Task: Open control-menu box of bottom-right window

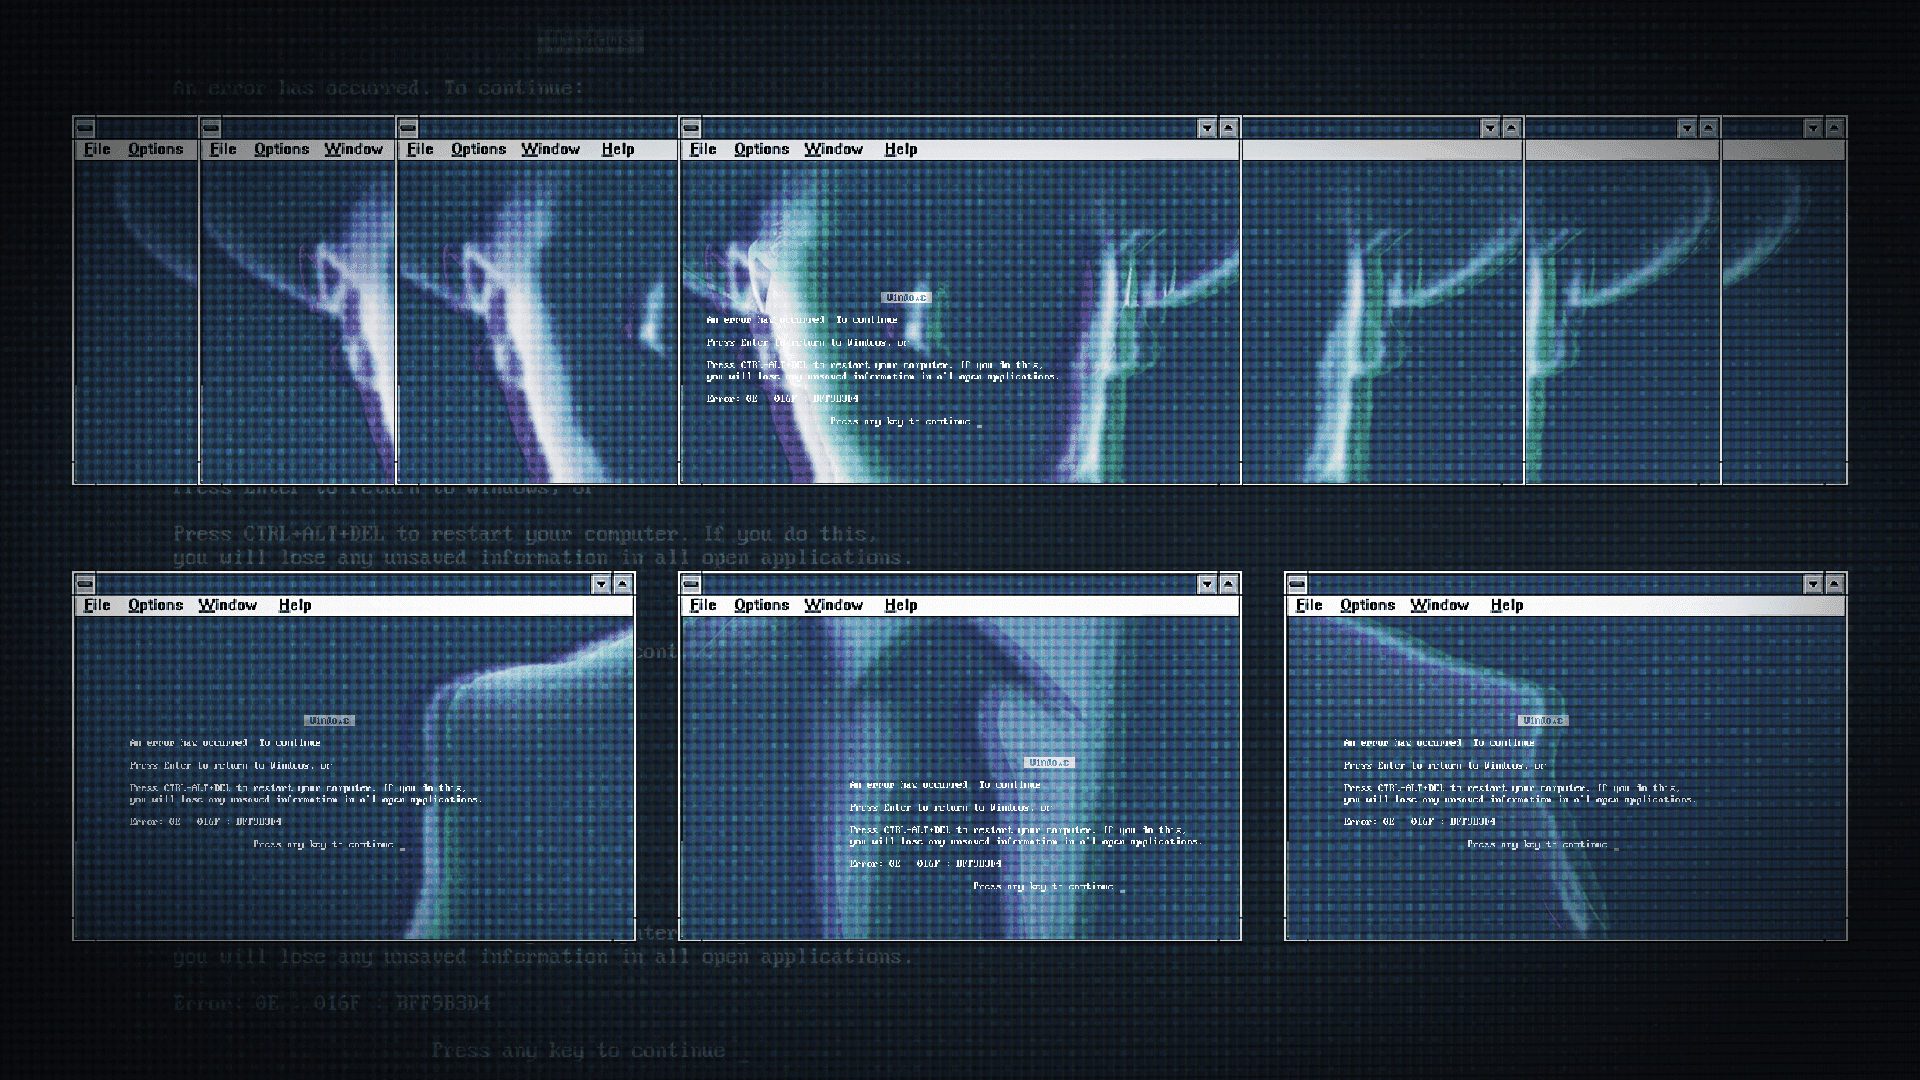Action: point(1297,584)
